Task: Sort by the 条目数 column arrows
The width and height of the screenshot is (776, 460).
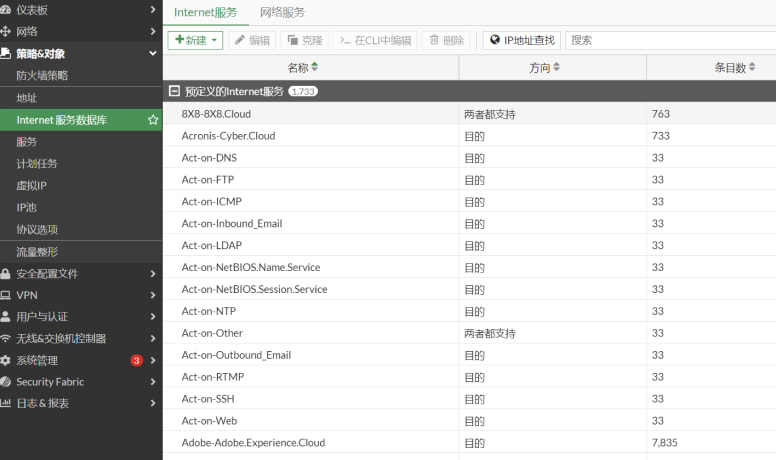Action: tap(752, 68)
